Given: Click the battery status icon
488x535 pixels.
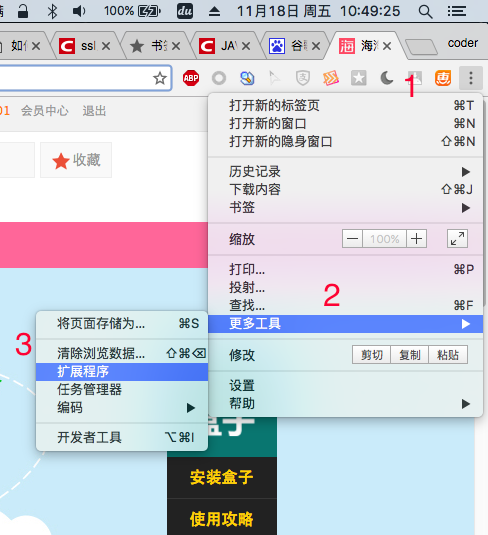Looking at the screenshot, I should (x=149, y=12).
